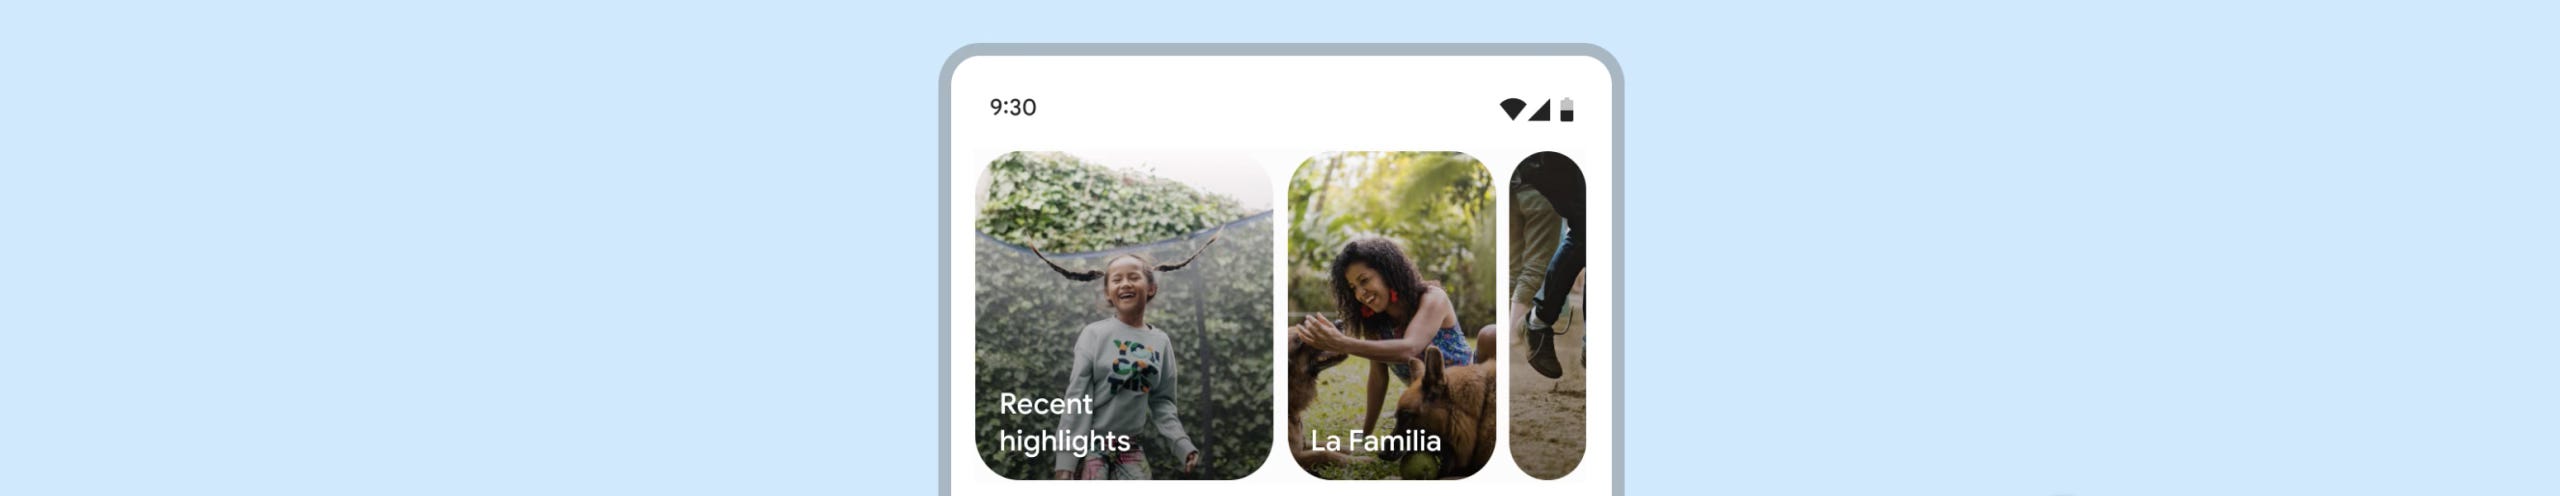Open the La Familia memory card
The width and height of the screenshot is (2560, 496).
pos(1392,315)
